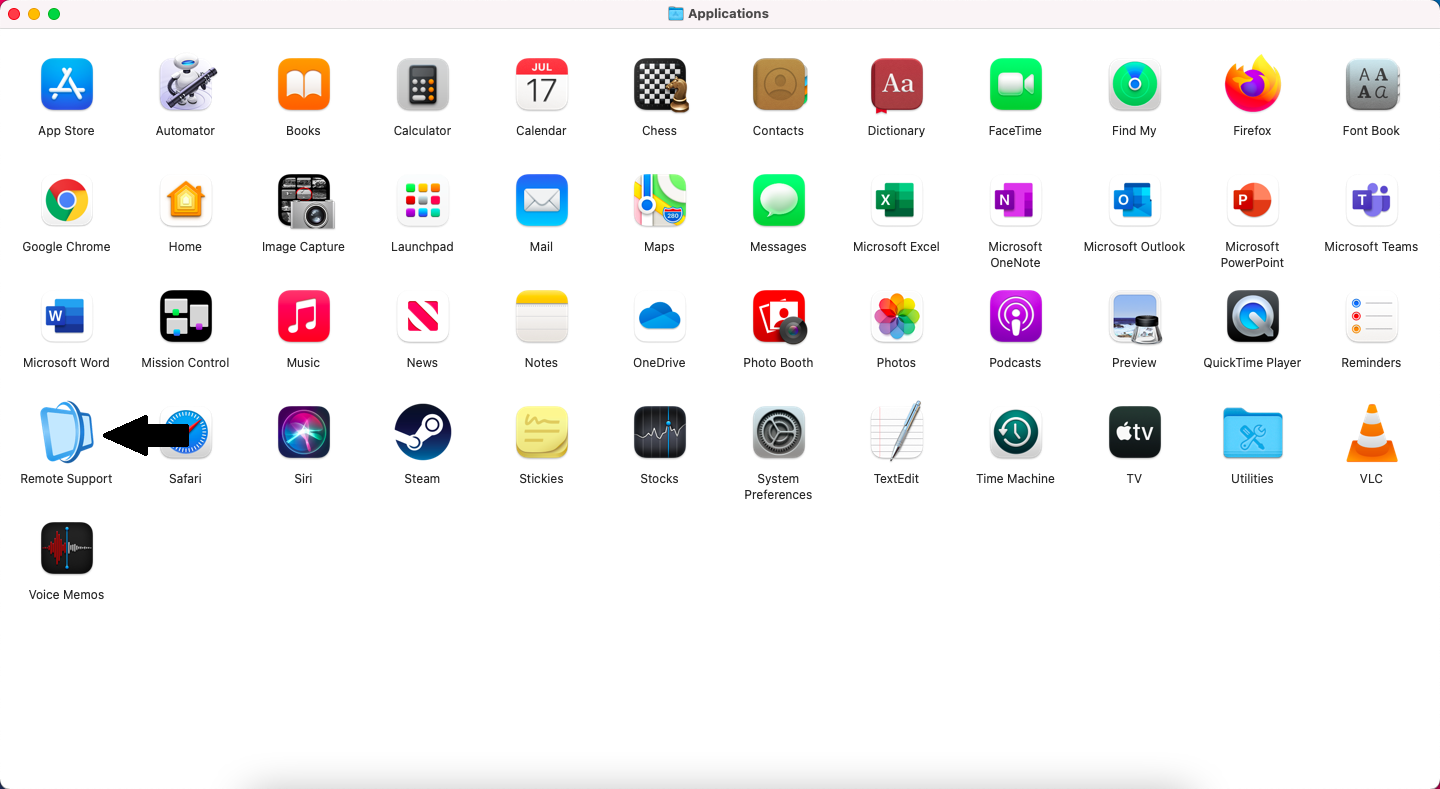This screenshot has width=1440, height=789.
Task: Click the "Utilities" folder name label
Action: tap(1252, 479)
